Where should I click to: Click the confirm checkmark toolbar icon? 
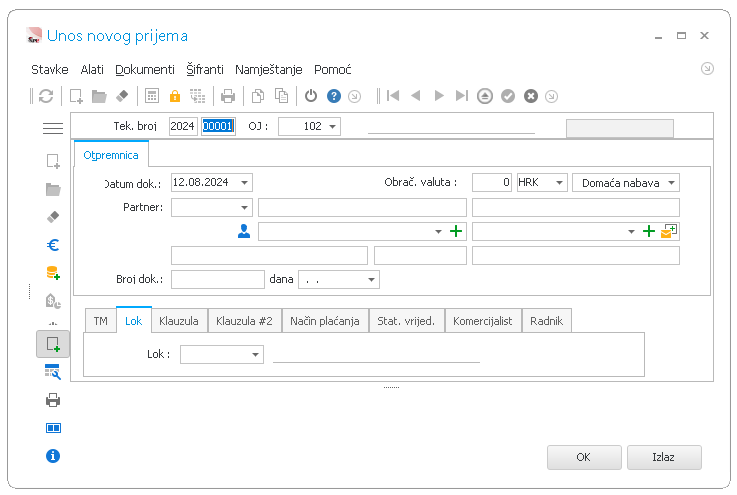pos(508,96)
